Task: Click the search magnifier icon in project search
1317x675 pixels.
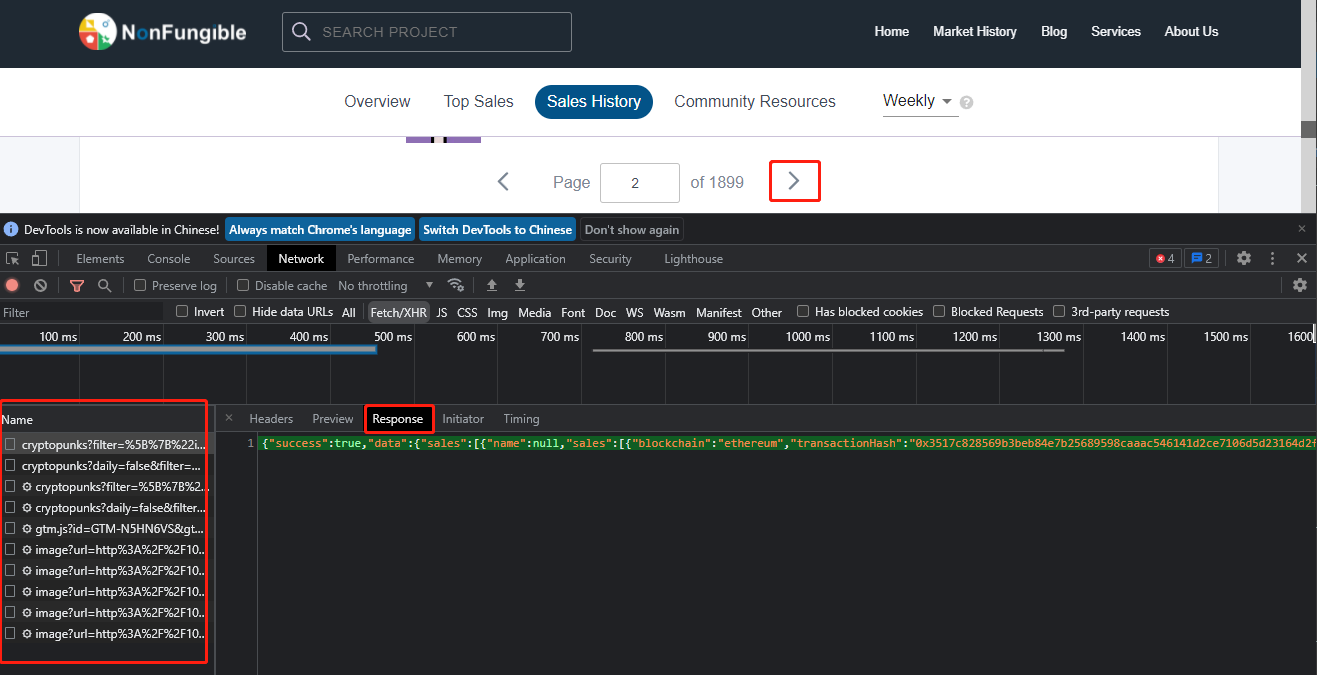Action: coord(302,32)
